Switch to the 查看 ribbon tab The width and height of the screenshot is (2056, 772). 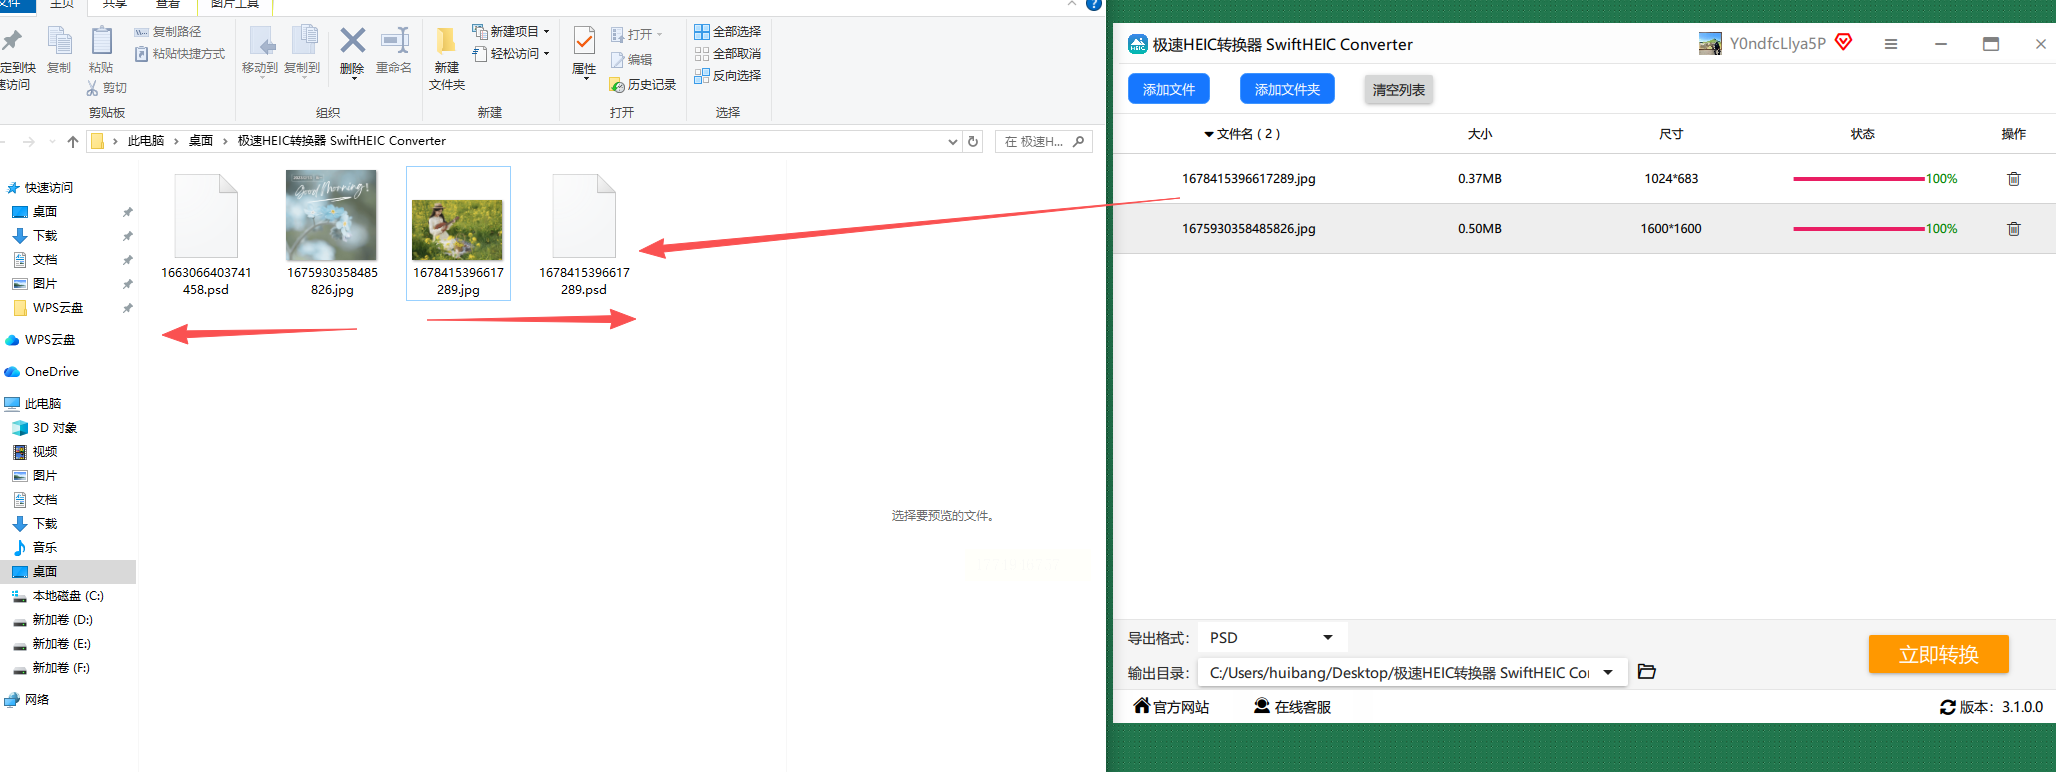167,5
